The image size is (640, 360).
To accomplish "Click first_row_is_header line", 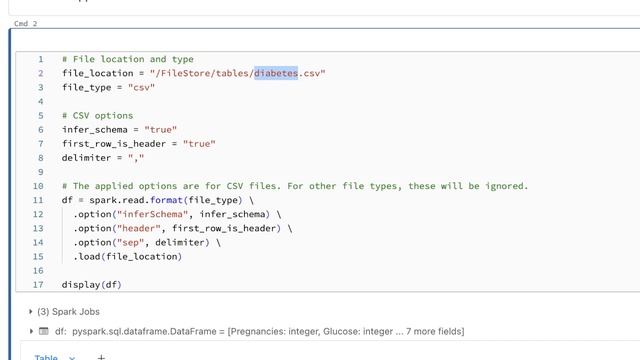I will click(x=138, y=144).
